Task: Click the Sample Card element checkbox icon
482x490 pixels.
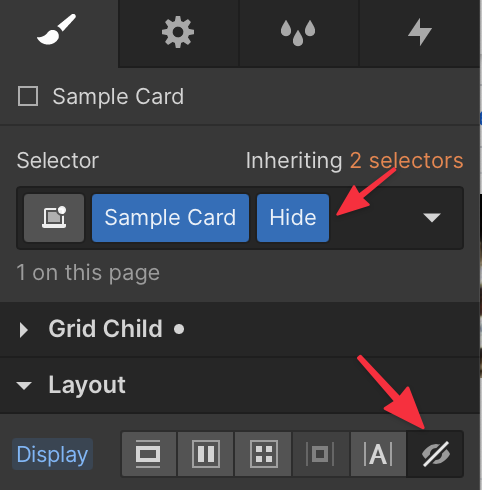Action: click(28, 96)
